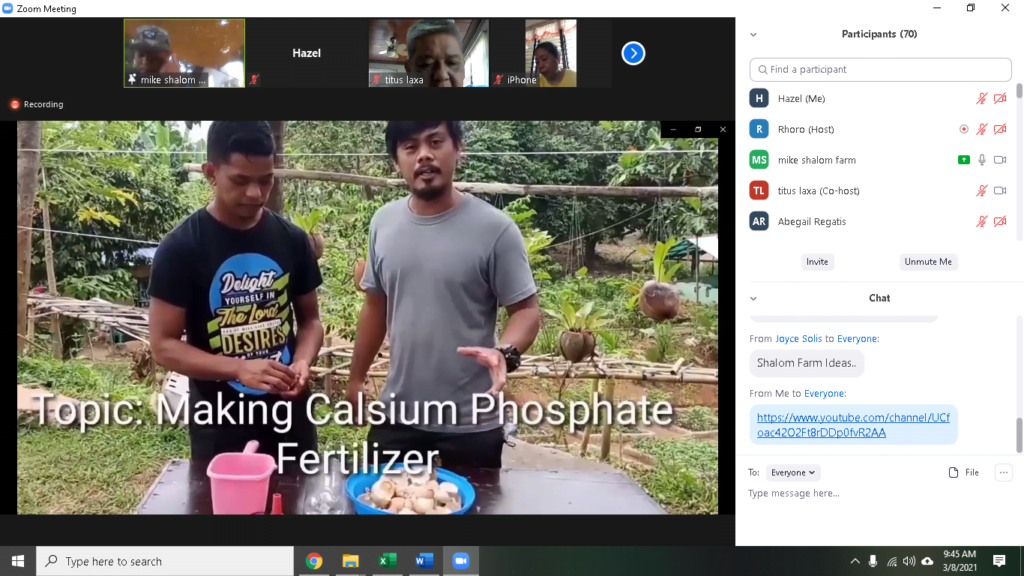Viewport: 1024px width, 576px height.
Task: Open the Everyone recipient dropdown
Action: [794, 472]
